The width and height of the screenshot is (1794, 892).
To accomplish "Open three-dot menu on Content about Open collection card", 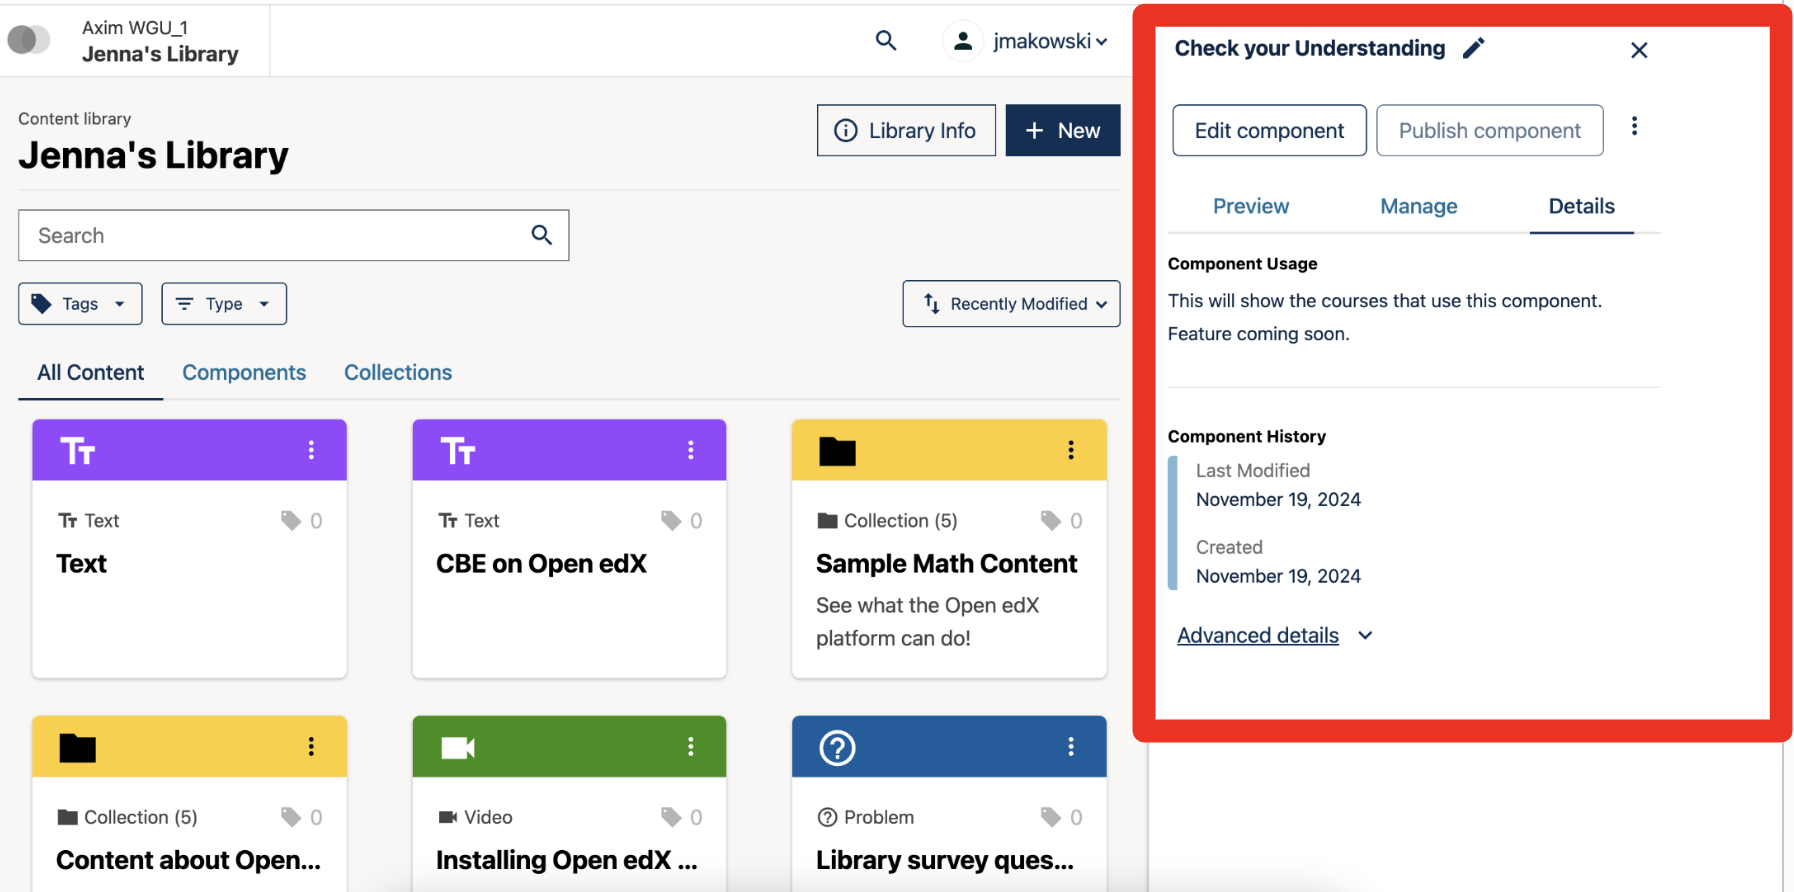I will 311,747.
